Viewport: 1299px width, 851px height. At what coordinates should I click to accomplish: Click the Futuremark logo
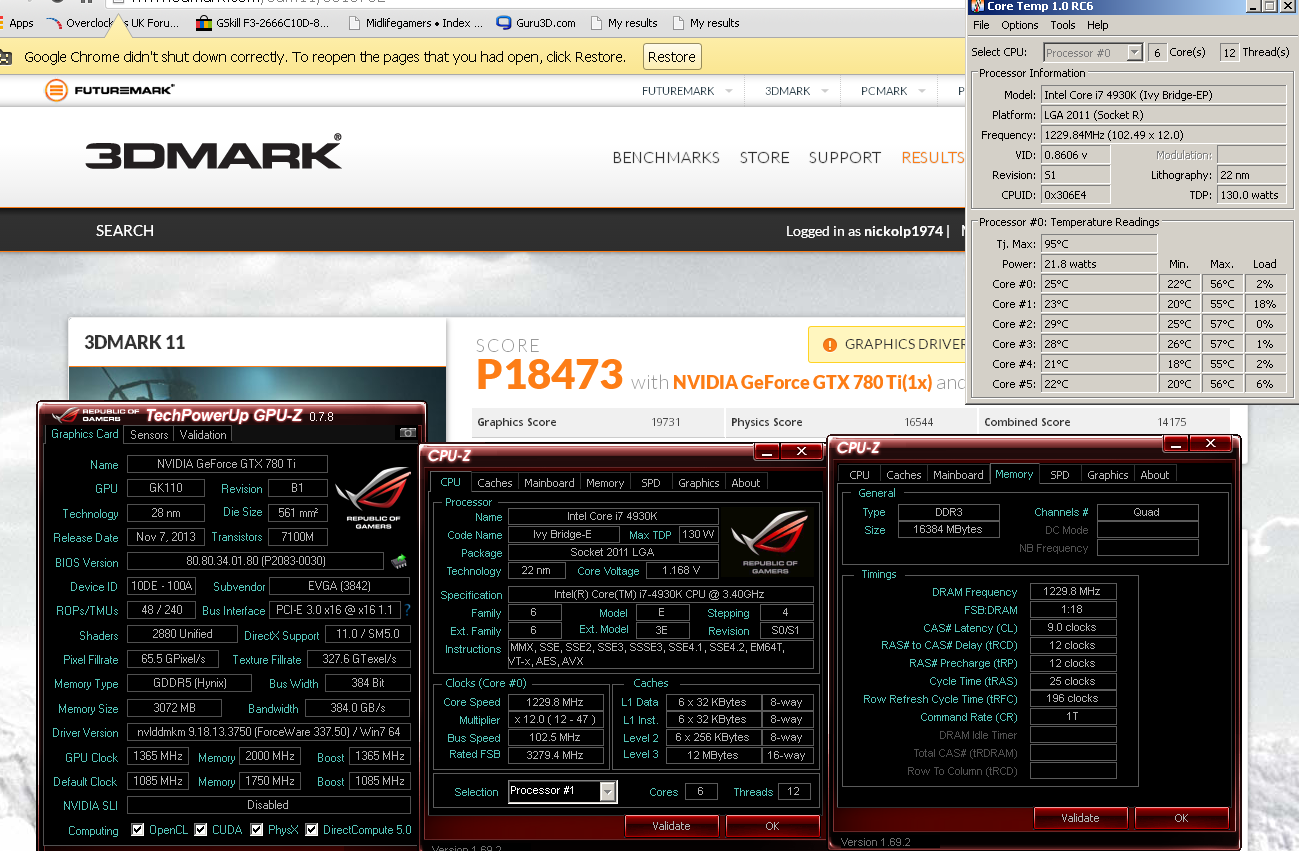pyautogui.click(x=110, y=91)
